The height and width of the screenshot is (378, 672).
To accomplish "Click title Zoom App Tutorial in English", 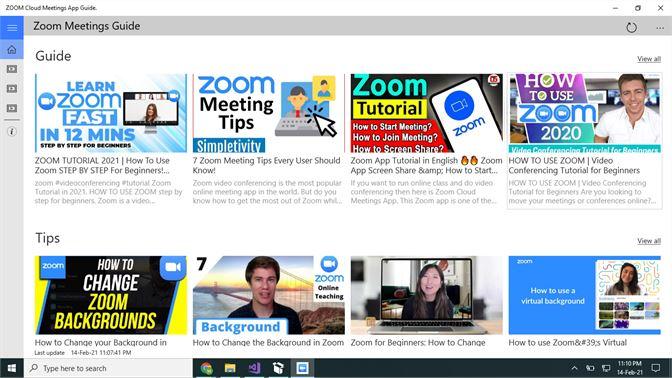I will click(x=426, y=165).
